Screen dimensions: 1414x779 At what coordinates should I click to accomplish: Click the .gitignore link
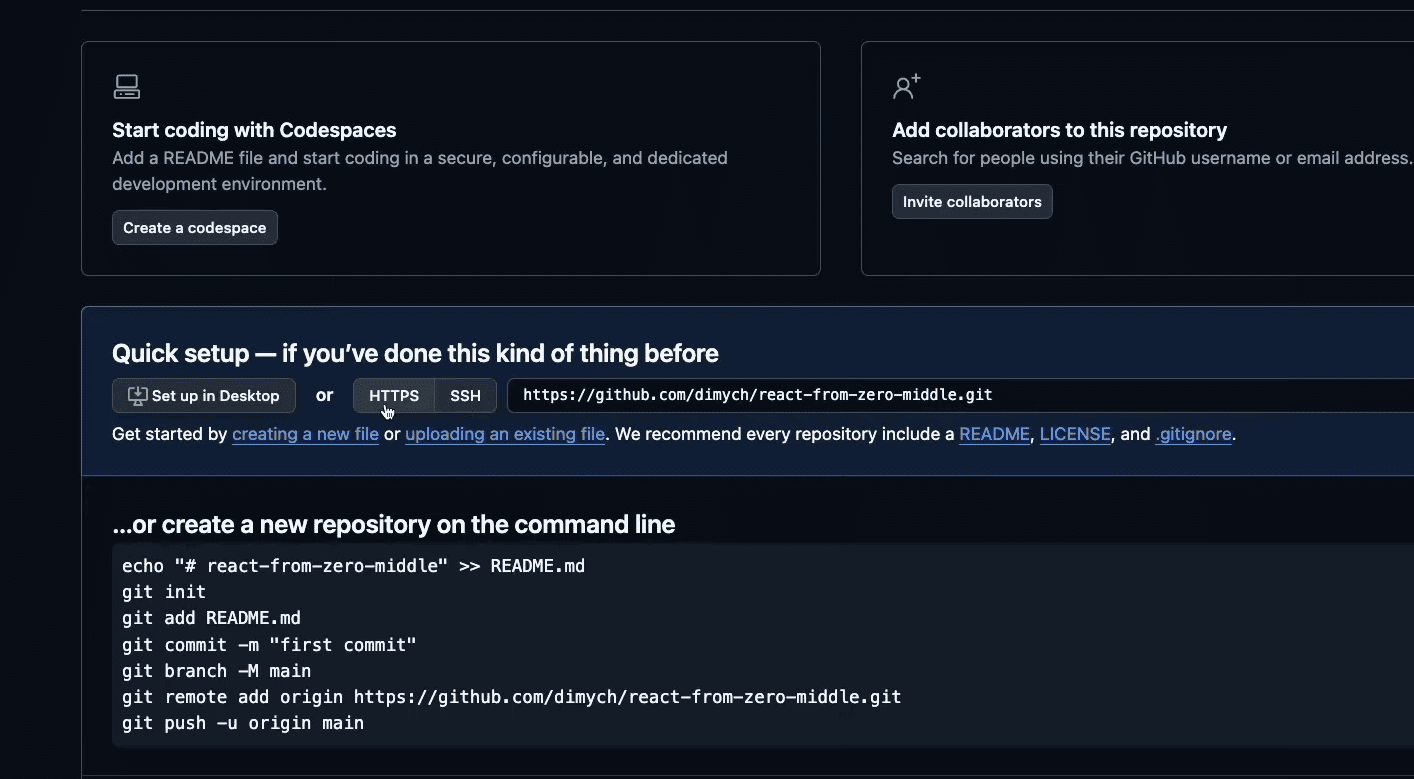[1193, 434]
